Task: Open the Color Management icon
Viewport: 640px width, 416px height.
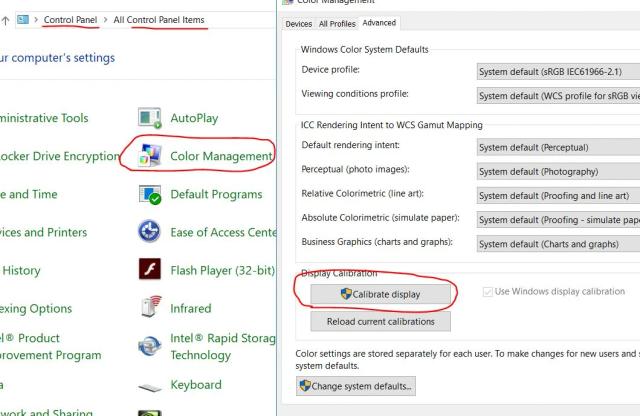Action: tap(149, 156)
